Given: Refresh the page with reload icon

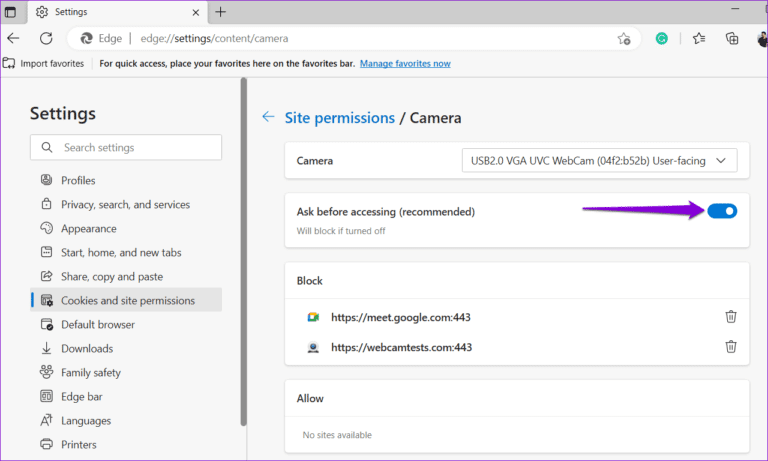Looking at the screenshot, I should click(46, 39).
